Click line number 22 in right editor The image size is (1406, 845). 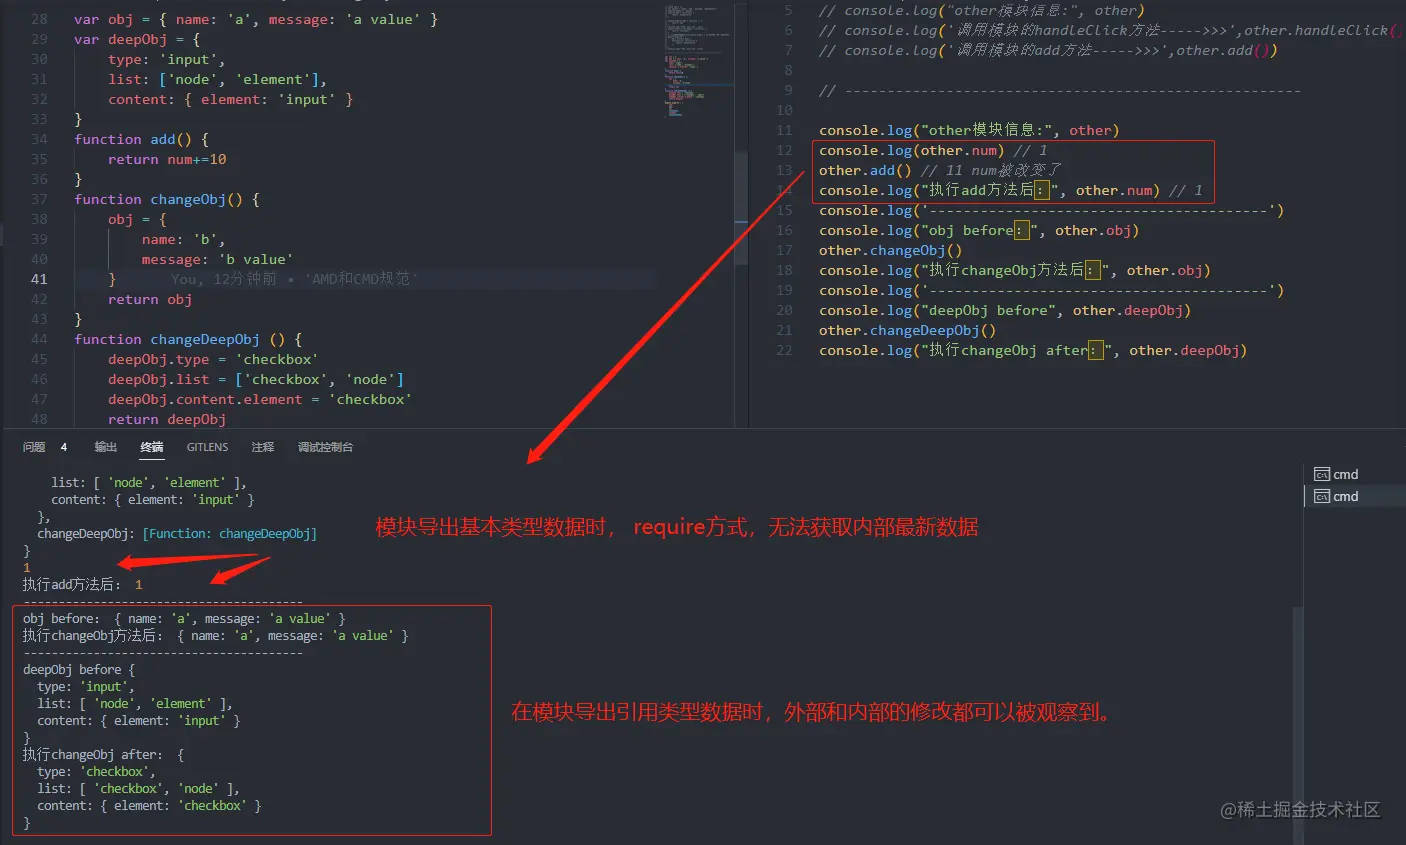point(784,350)
